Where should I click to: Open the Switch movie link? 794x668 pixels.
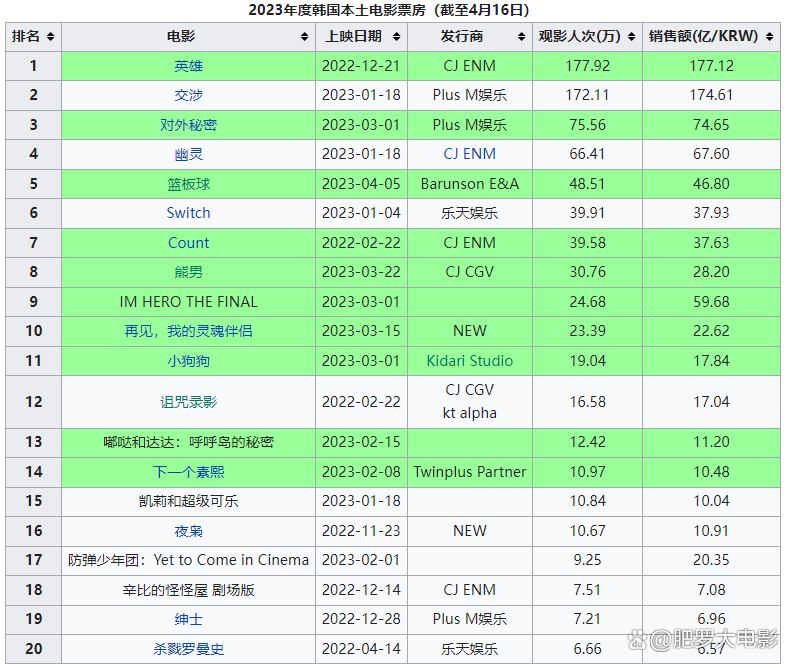(x=188, y=213)
